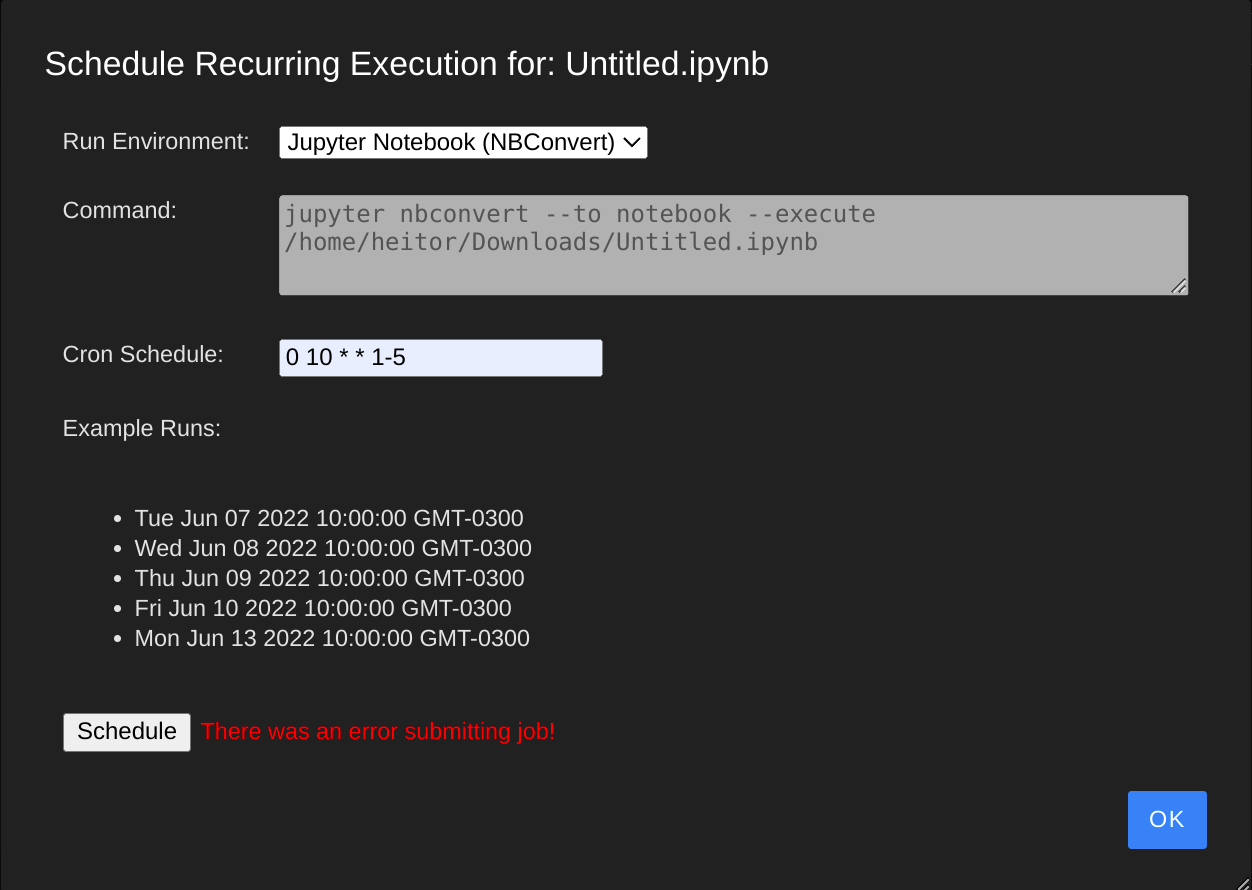This screenshot has height=890, width=1252.
Task: Select the Tue Jun 07 example run
Action: (329, 518)
